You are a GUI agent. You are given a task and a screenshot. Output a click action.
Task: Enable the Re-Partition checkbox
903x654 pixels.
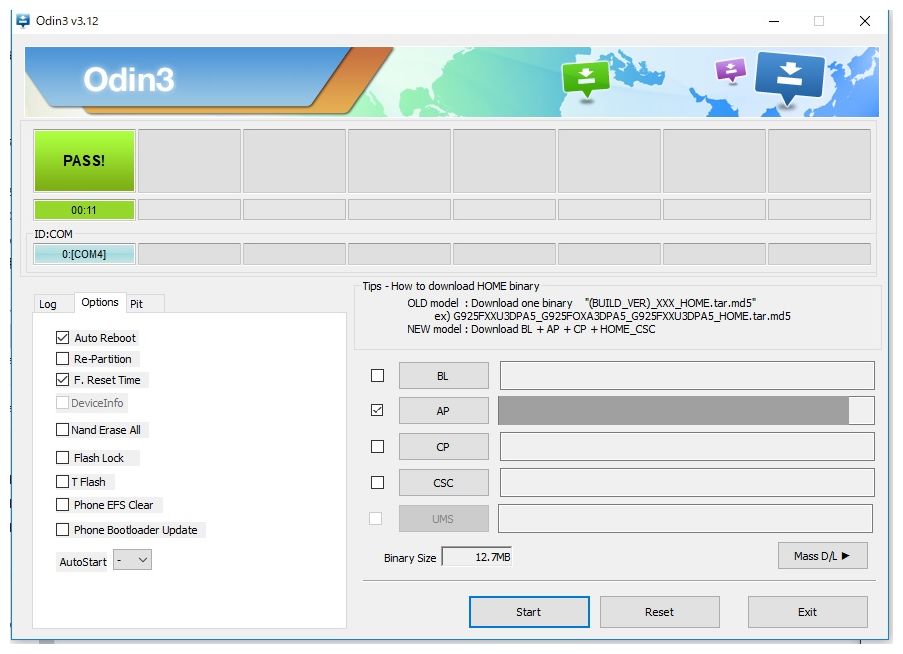(62, 359)
